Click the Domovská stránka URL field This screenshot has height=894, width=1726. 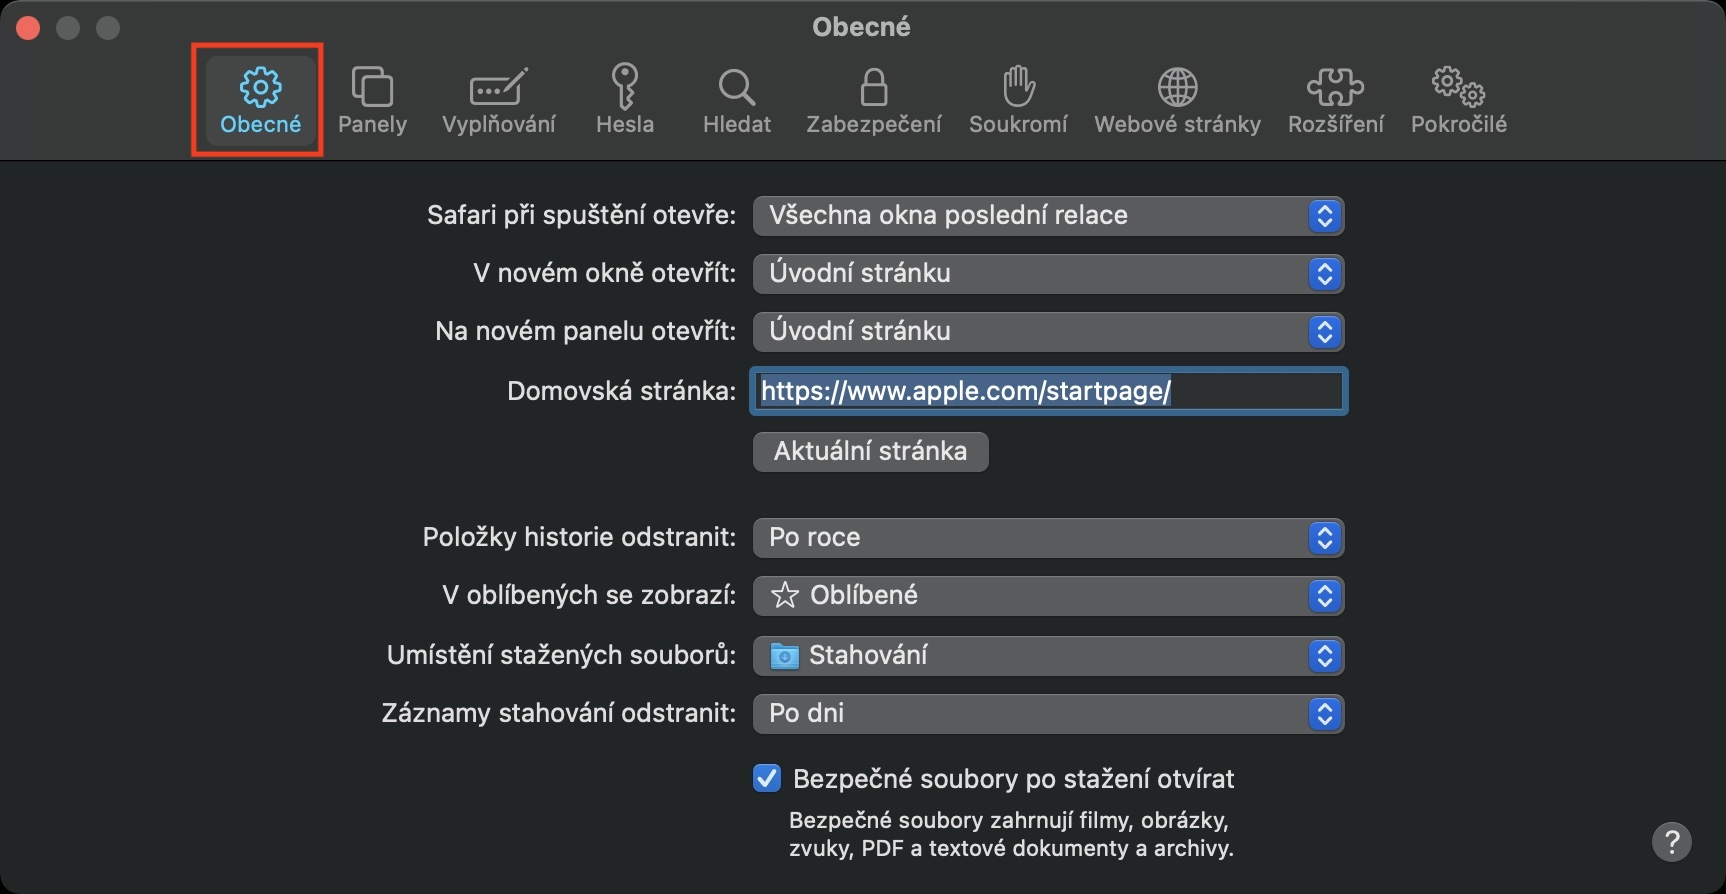click(x=1048, y=391)
